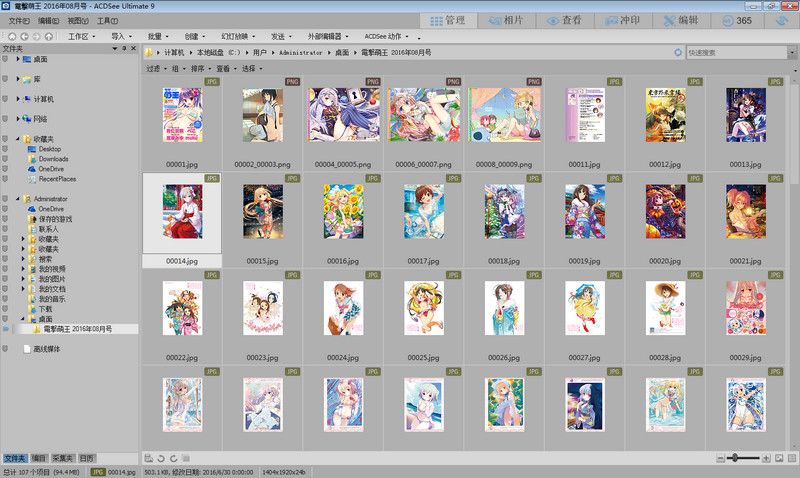This screenshot has width=800, height=478.
Task: Select thumbnail 00006_00007.png
Action: pyautogui.click(x=423, y=123)
